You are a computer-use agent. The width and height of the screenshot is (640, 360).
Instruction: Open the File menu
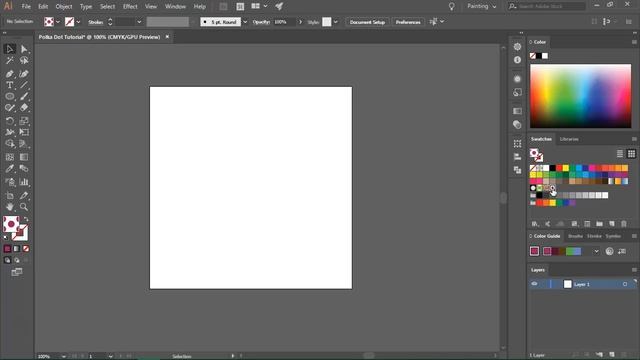(26, 7)
